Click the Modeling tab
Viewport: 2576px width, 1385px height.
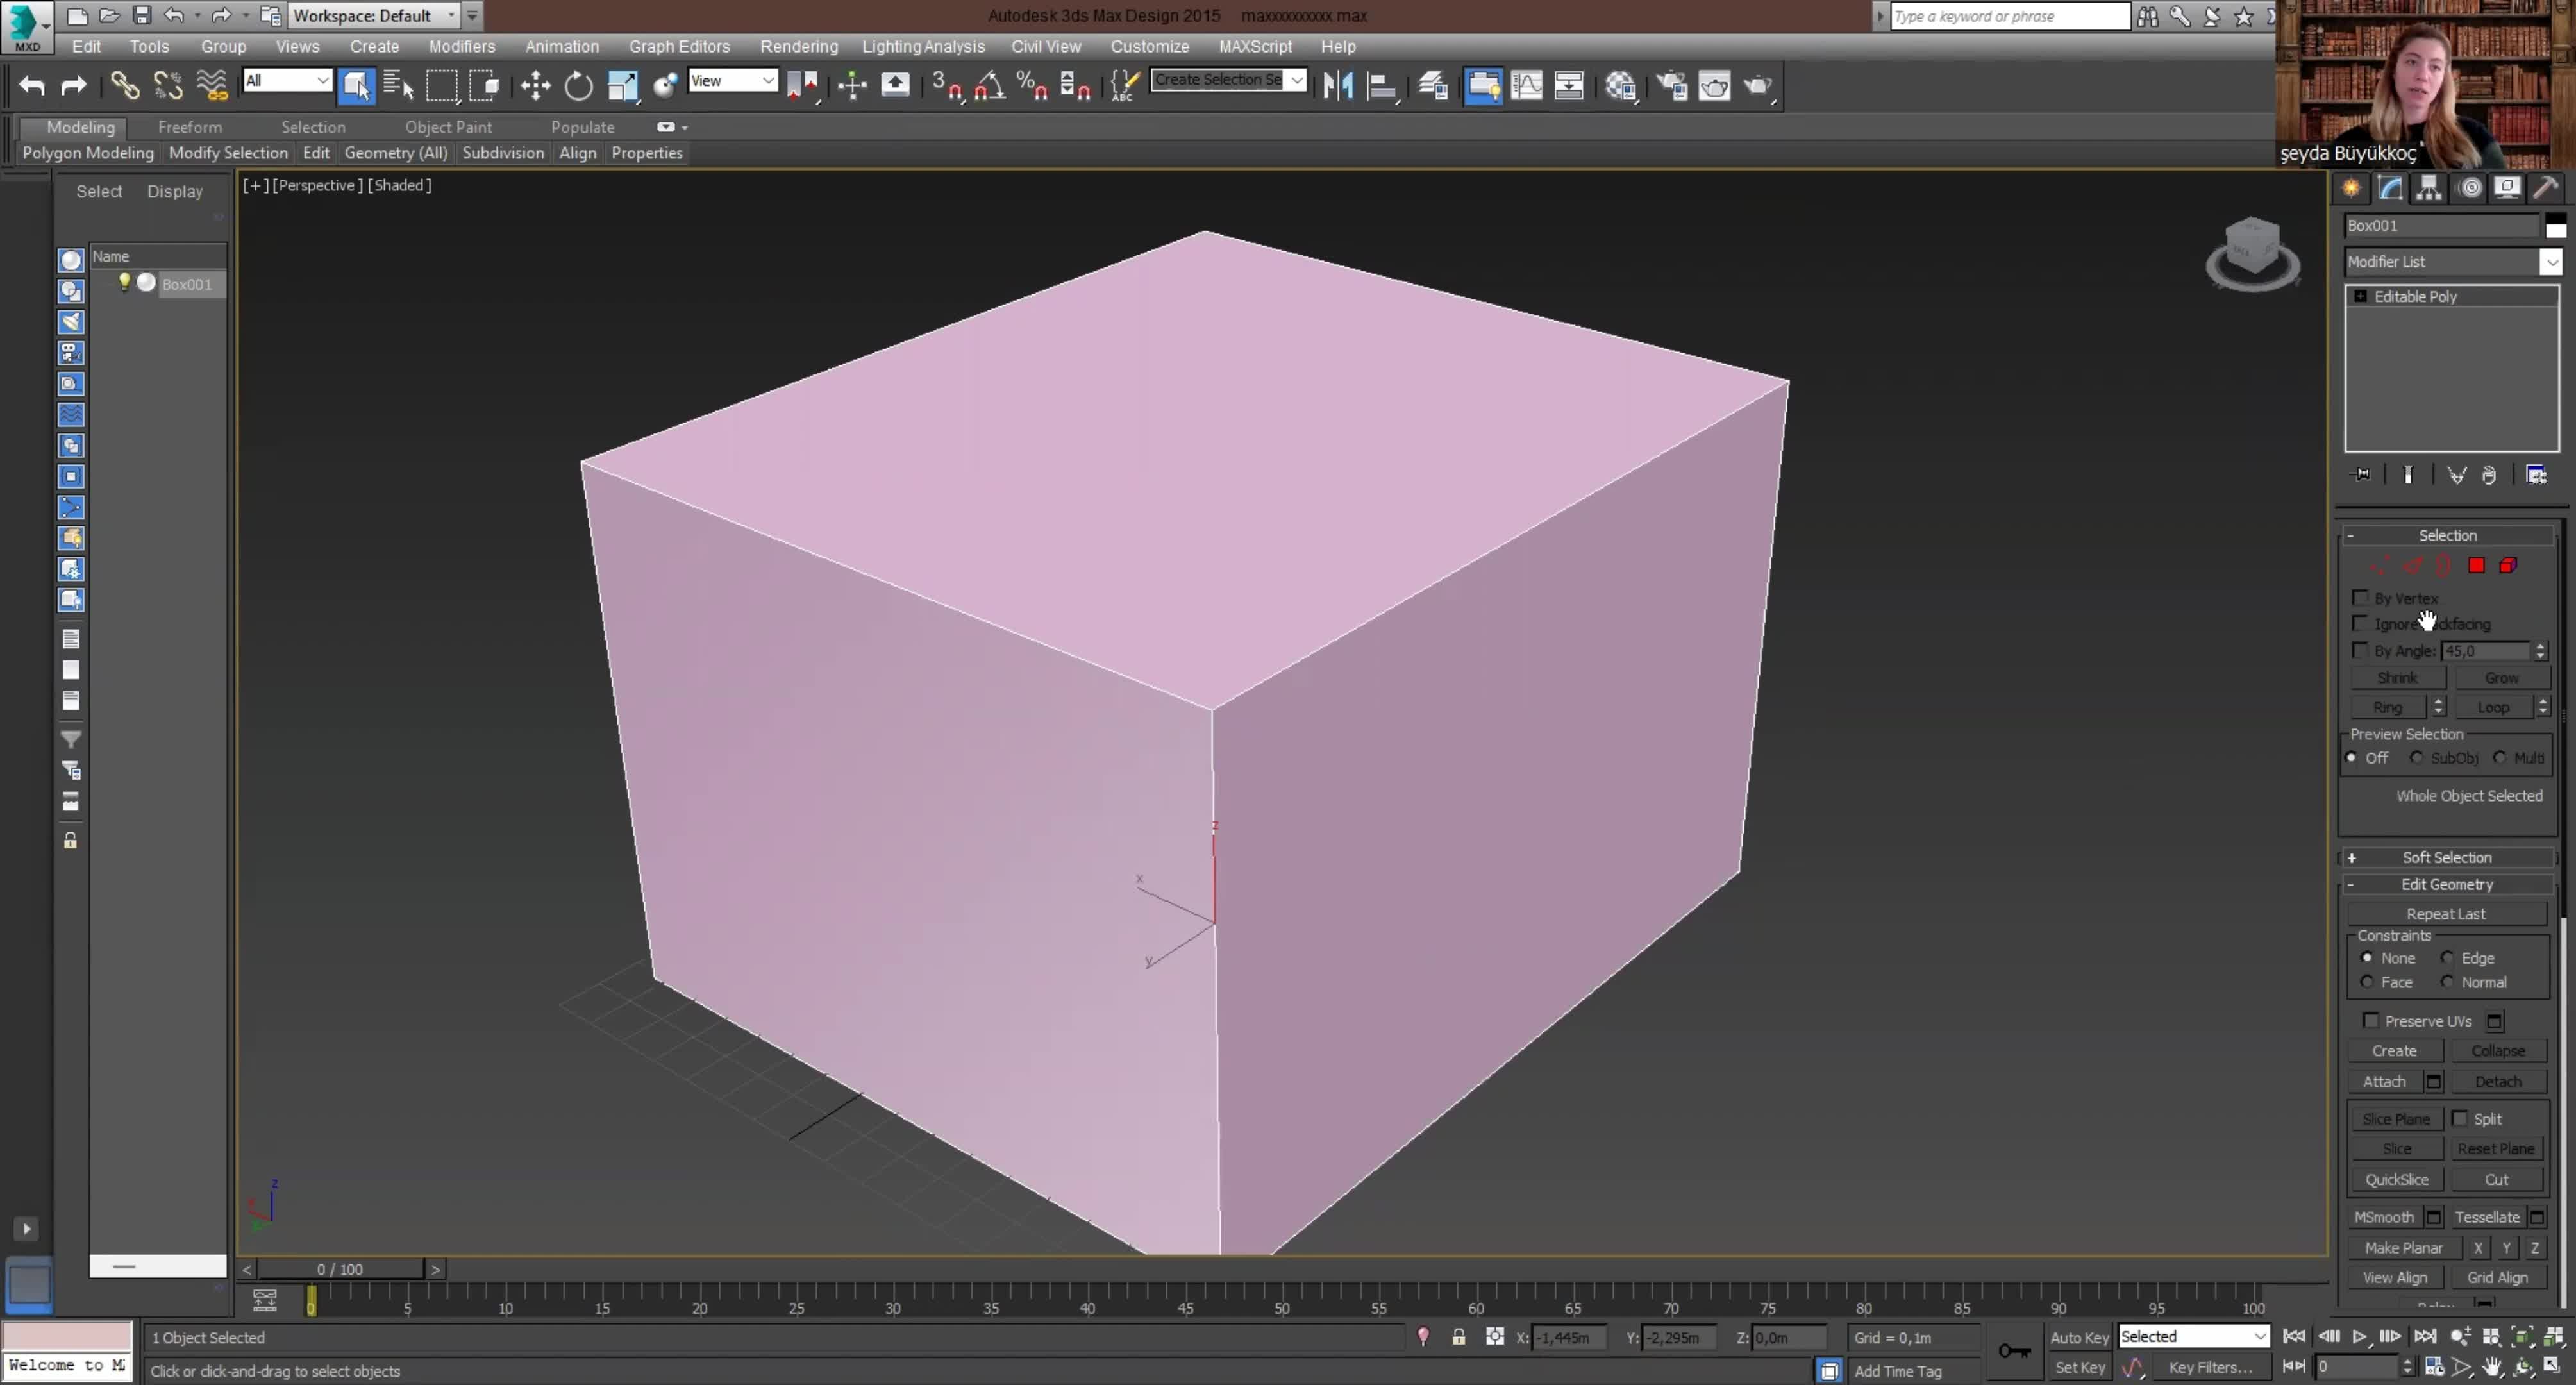pyautogui.click(x=80, y=126)
